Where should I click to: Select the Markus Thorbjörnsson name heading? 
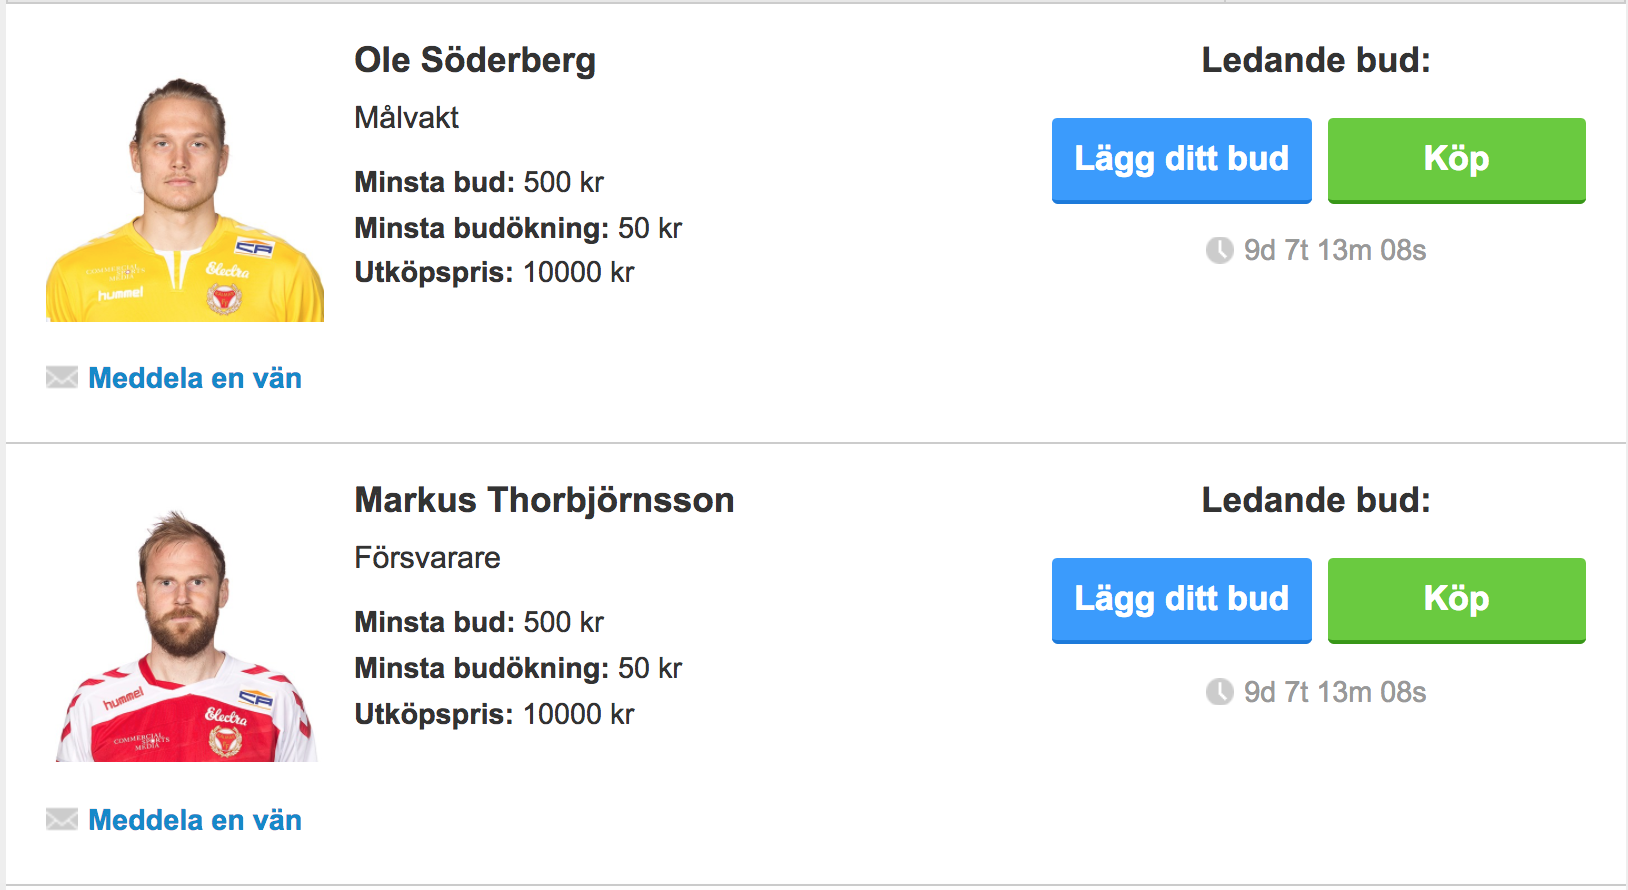(x=544, y=500)
